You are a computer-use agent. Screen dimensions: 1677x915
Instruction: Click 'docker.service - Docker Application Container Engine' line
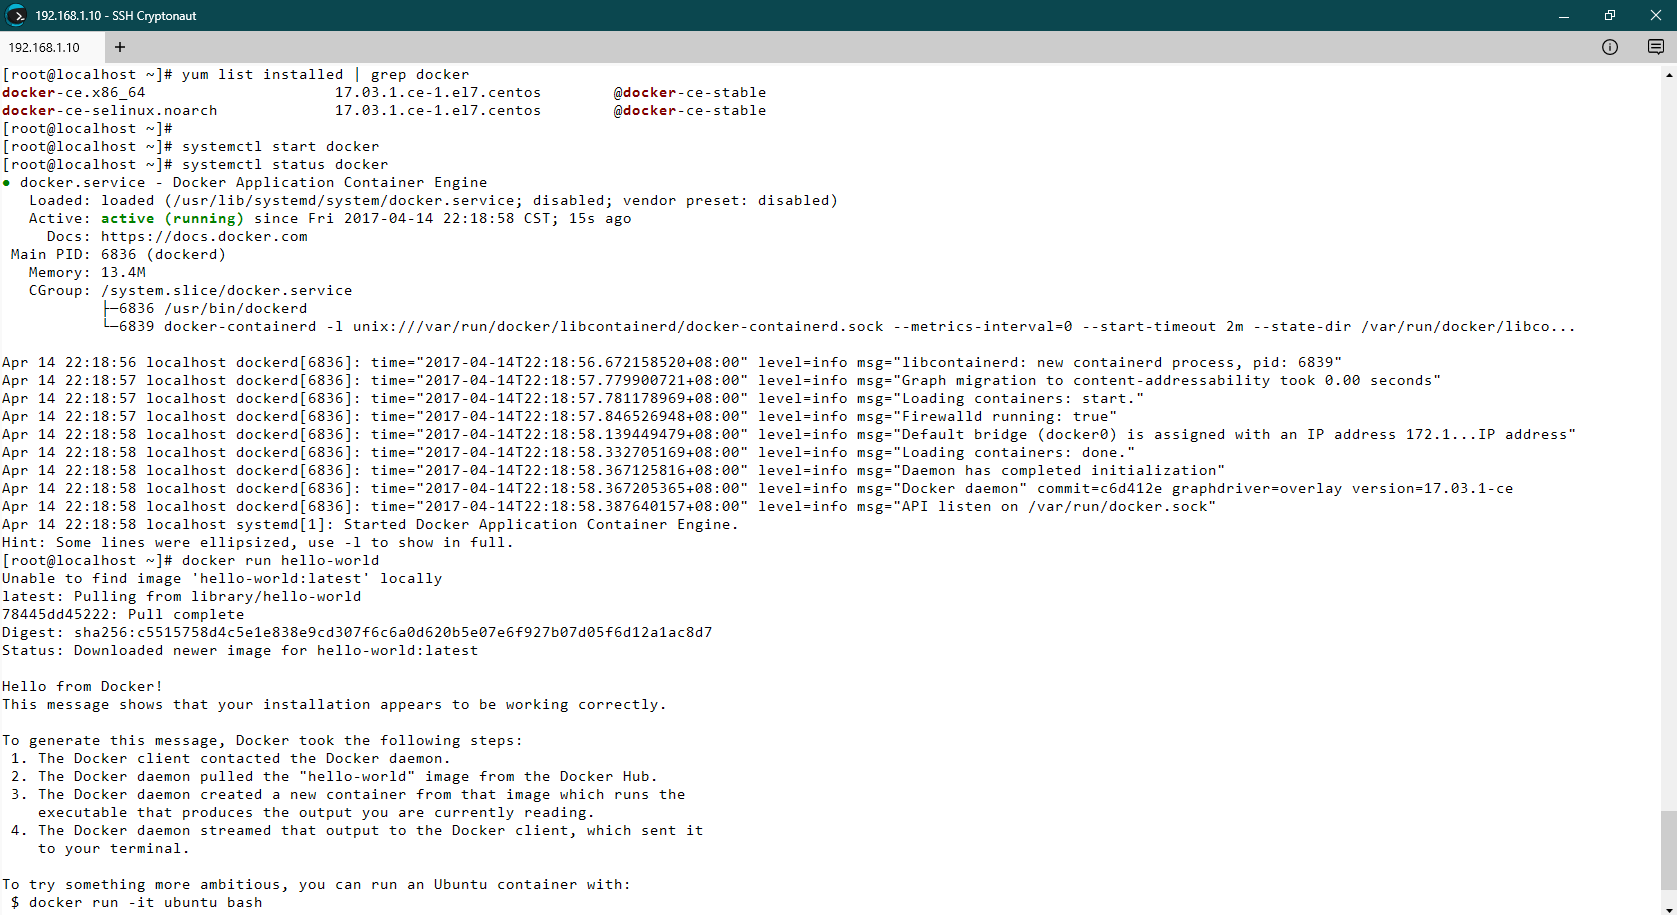(245, 183)
